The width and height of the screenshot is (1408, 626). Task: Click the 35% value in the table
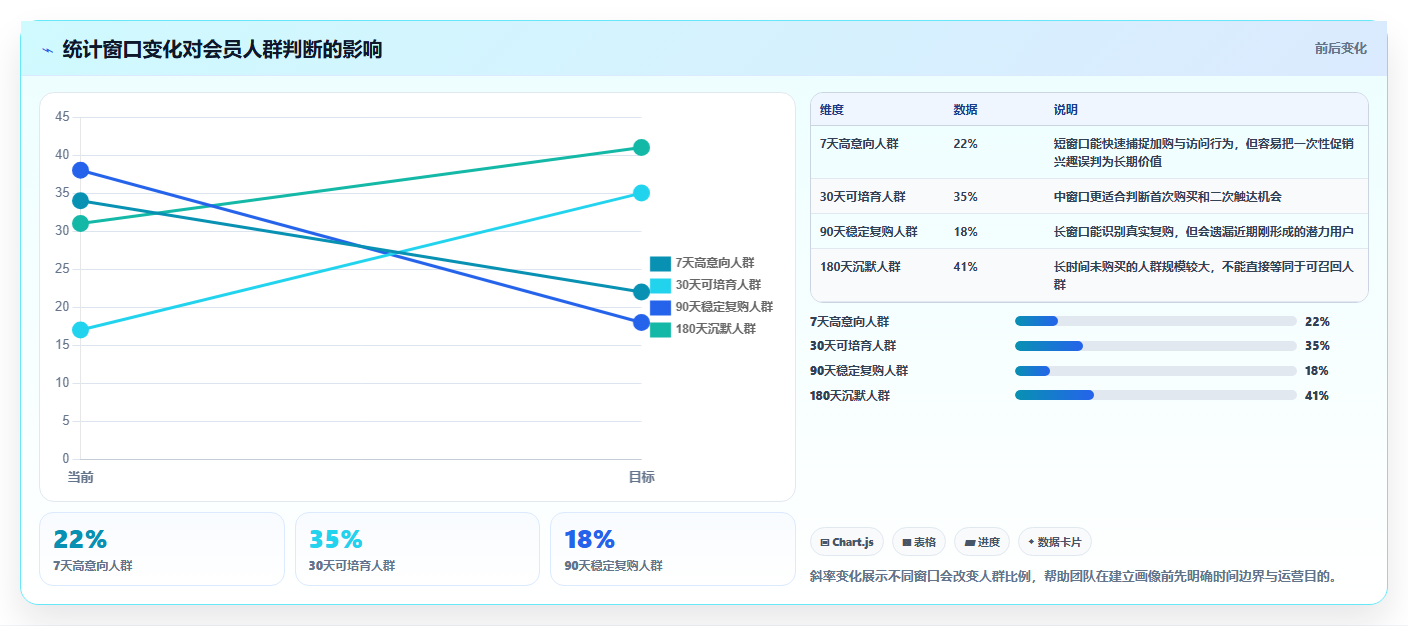965,197
